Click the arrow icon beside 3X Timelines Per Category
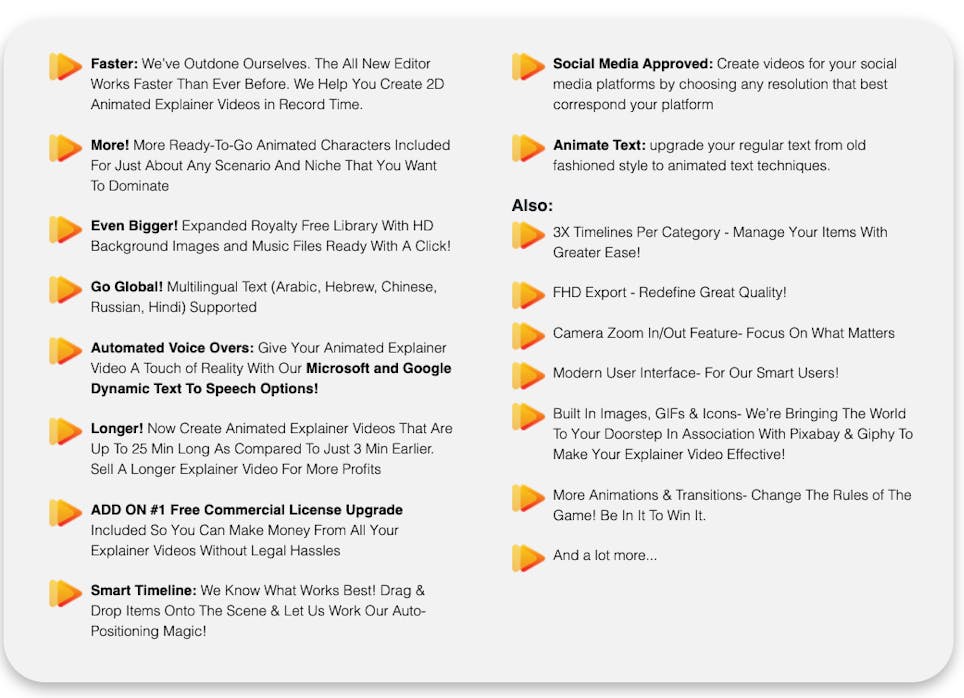The width and height of the screenshot is (964, 698). [x=528, y=235]
